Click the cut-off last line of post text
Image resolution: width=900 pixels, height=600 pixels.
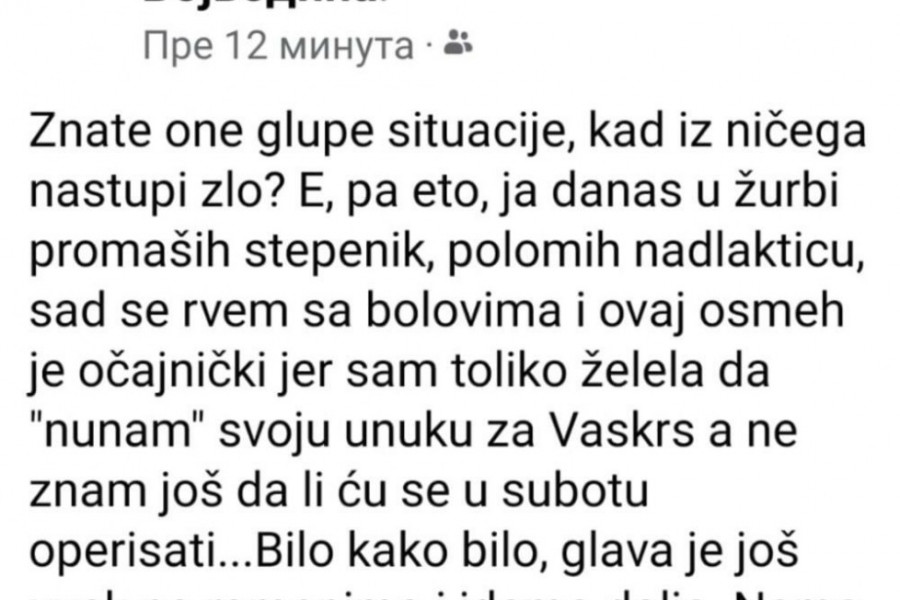click(x=448, y=595)
